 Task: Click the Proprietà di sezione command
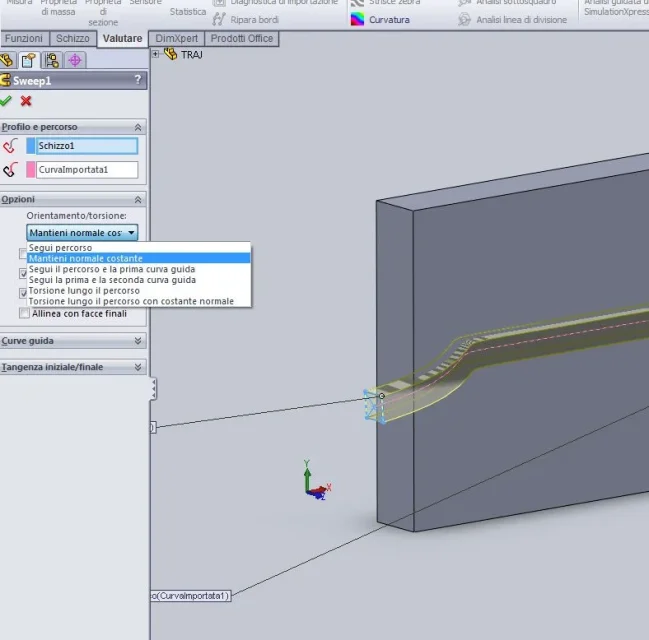click(x=103, y=12)
